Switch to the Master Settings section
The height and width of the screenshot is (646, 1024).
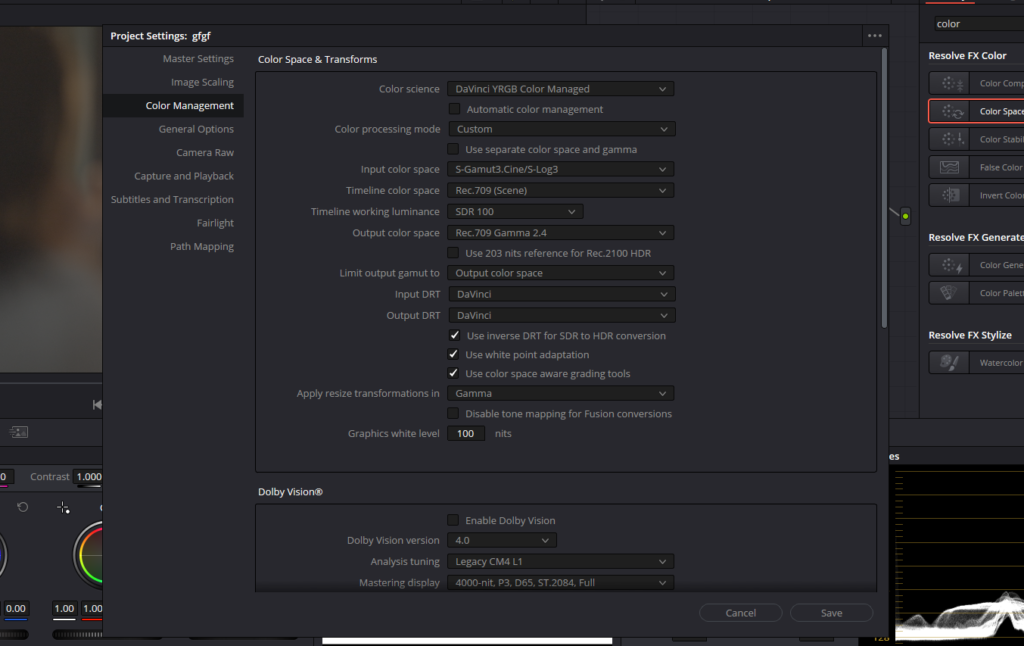pos(198,59)
